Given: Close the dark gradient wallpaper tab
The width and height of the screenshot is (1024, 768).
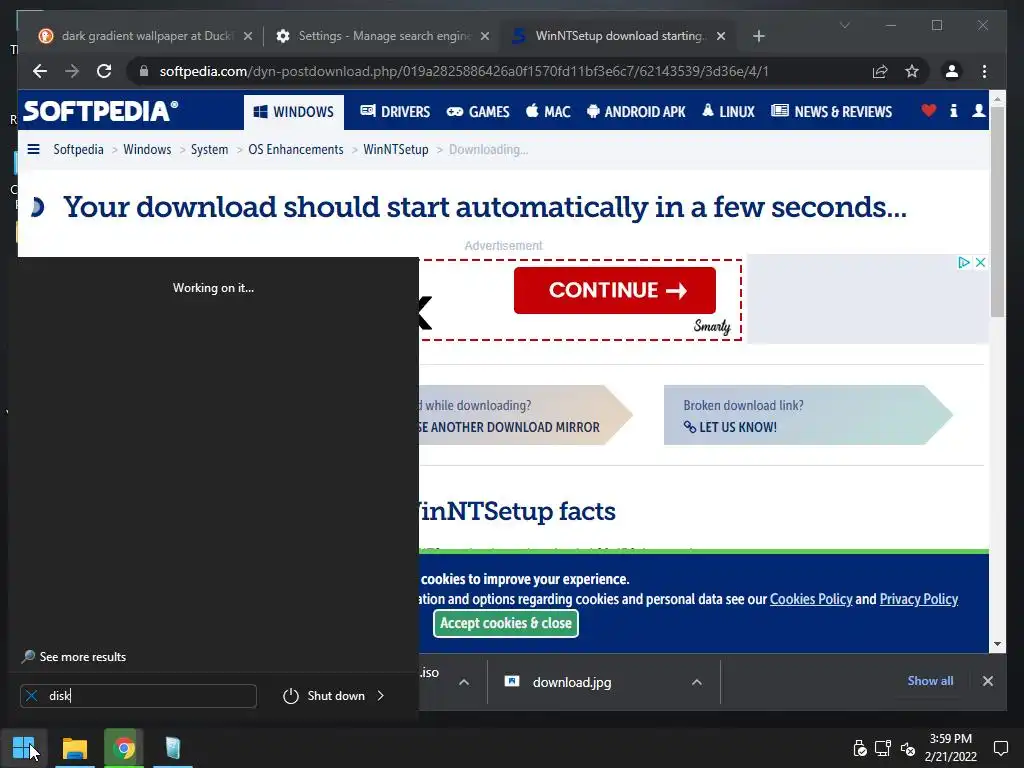Looking at the screenshot, I should (248, 36).
